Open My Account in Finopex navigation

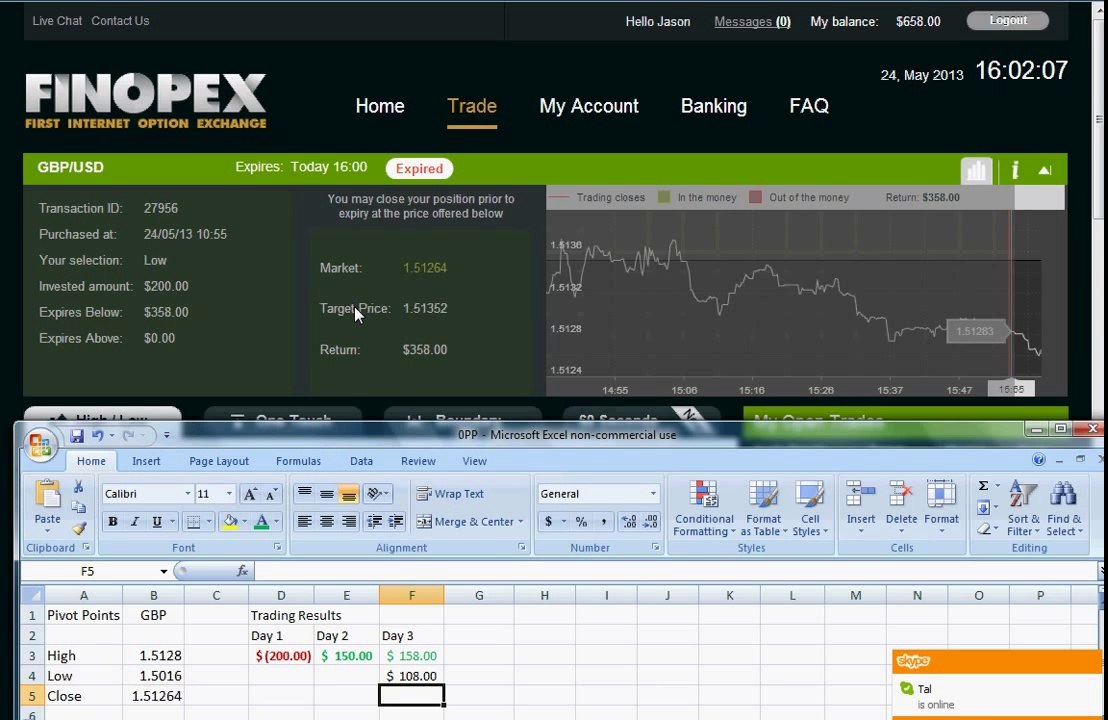pos(589,106)
